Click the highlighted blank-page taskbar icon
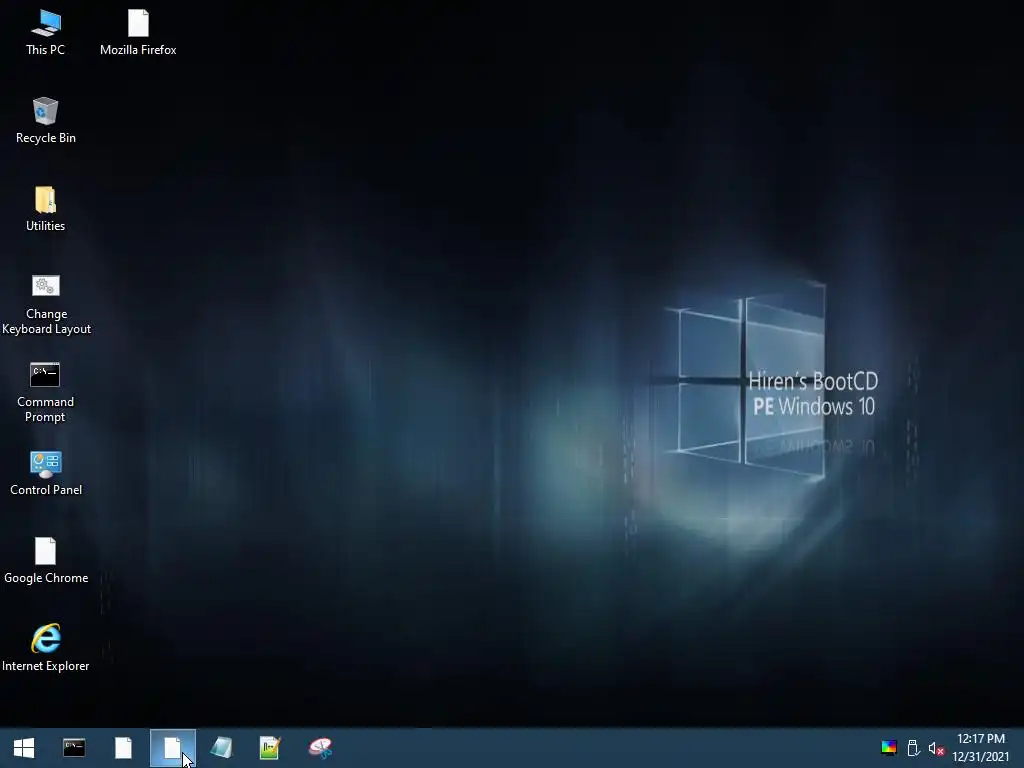The width and height of the screenshot is (1024, 768). 172,748
